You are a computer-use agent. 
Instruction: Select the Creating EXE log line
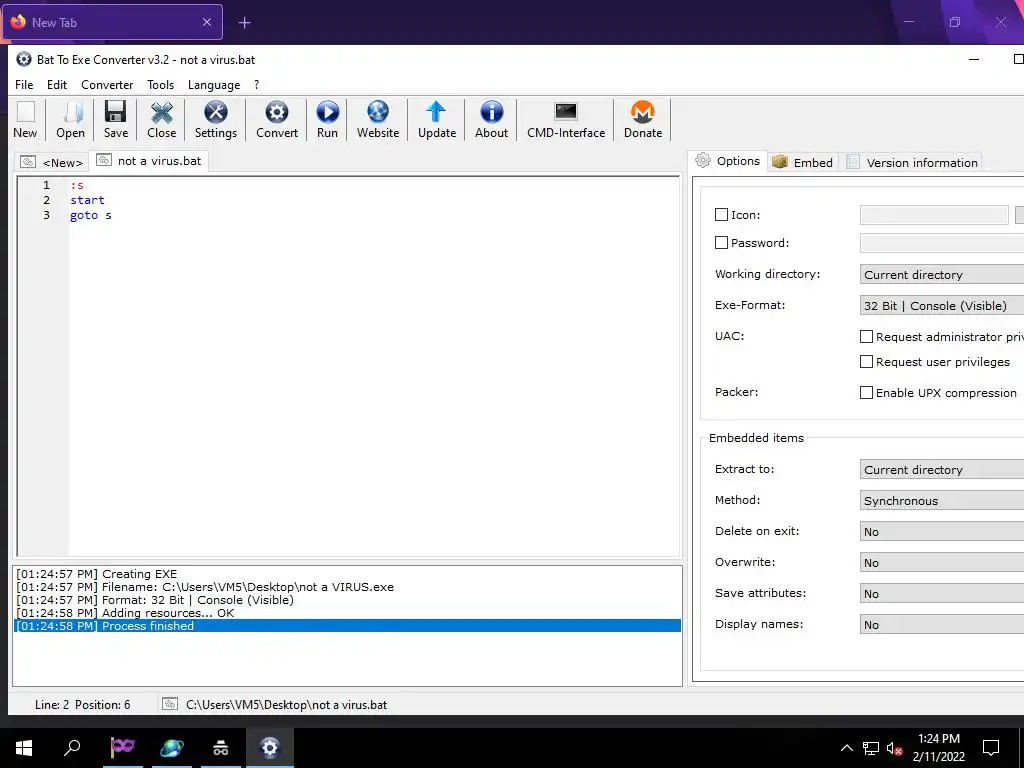pyautogui.click(x=347, y=574)
